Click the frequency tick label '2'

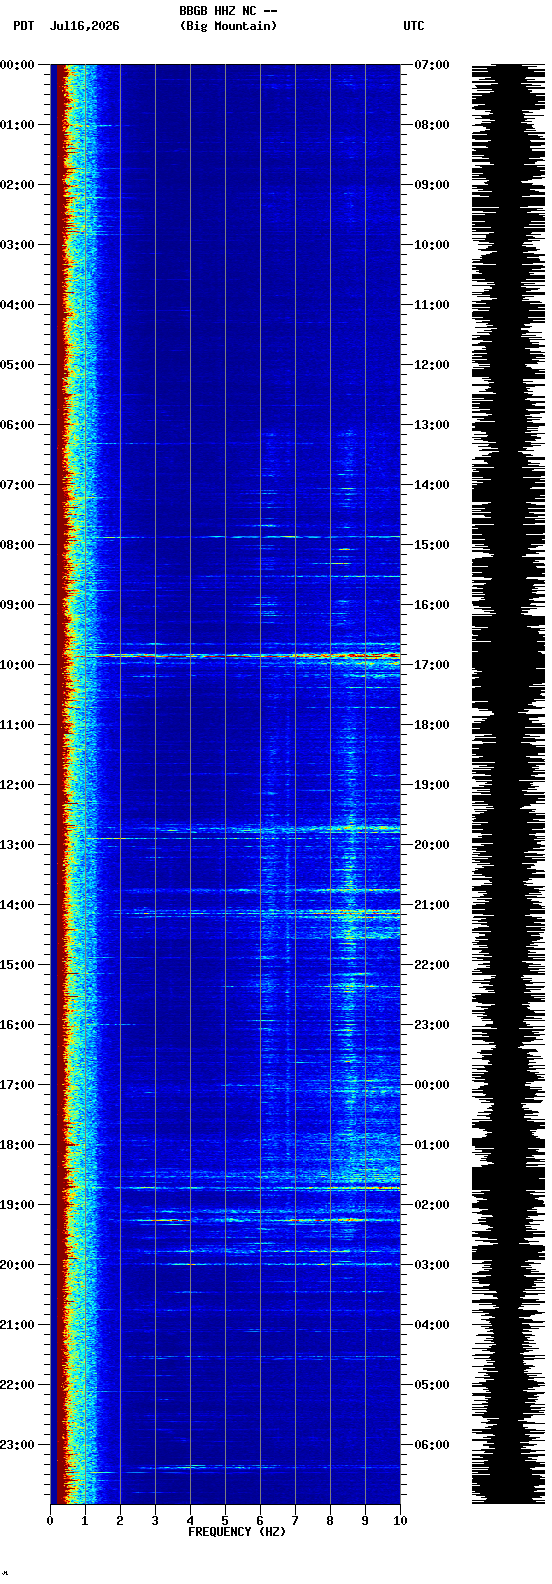click(120, 1521)
